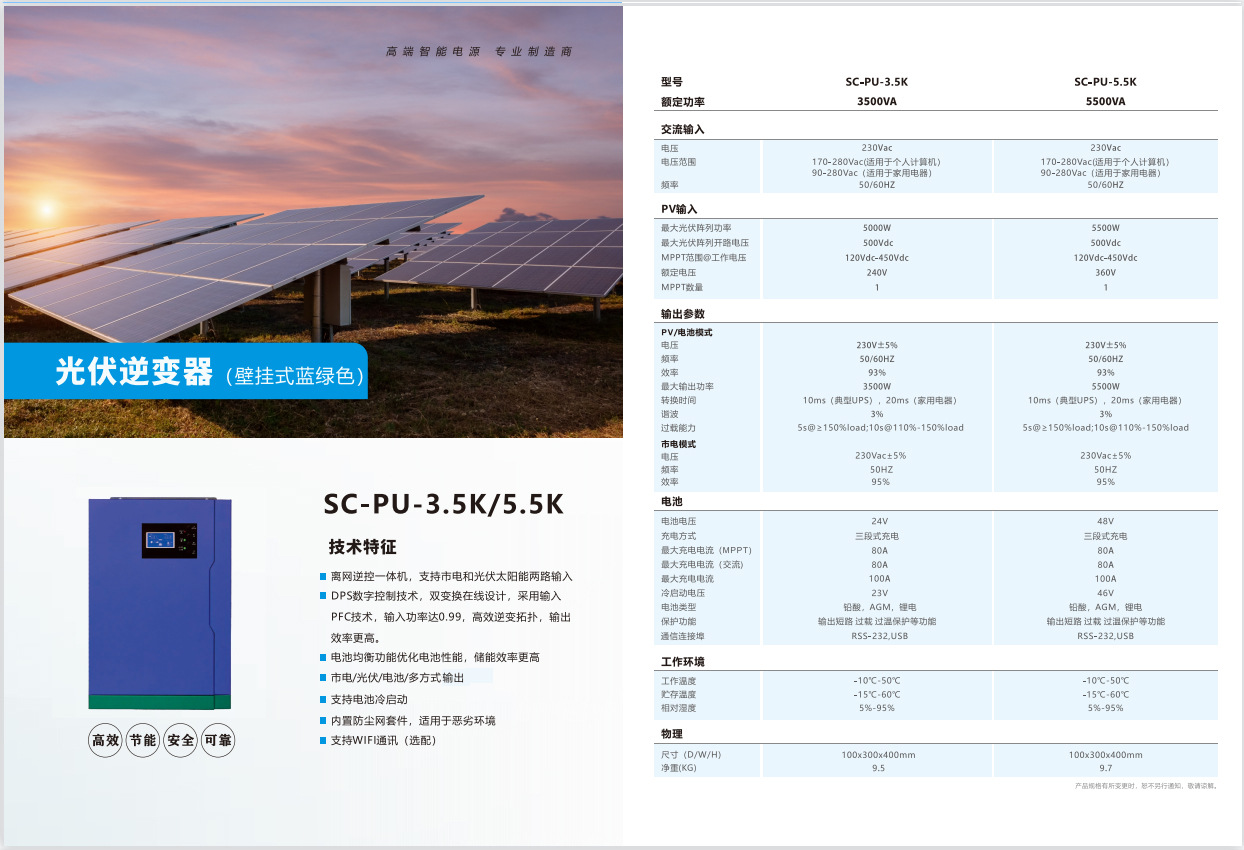Click the 高效 circular badge
Image resolution: width=1244 pixels, height=850 pixels.
[105, 741]
